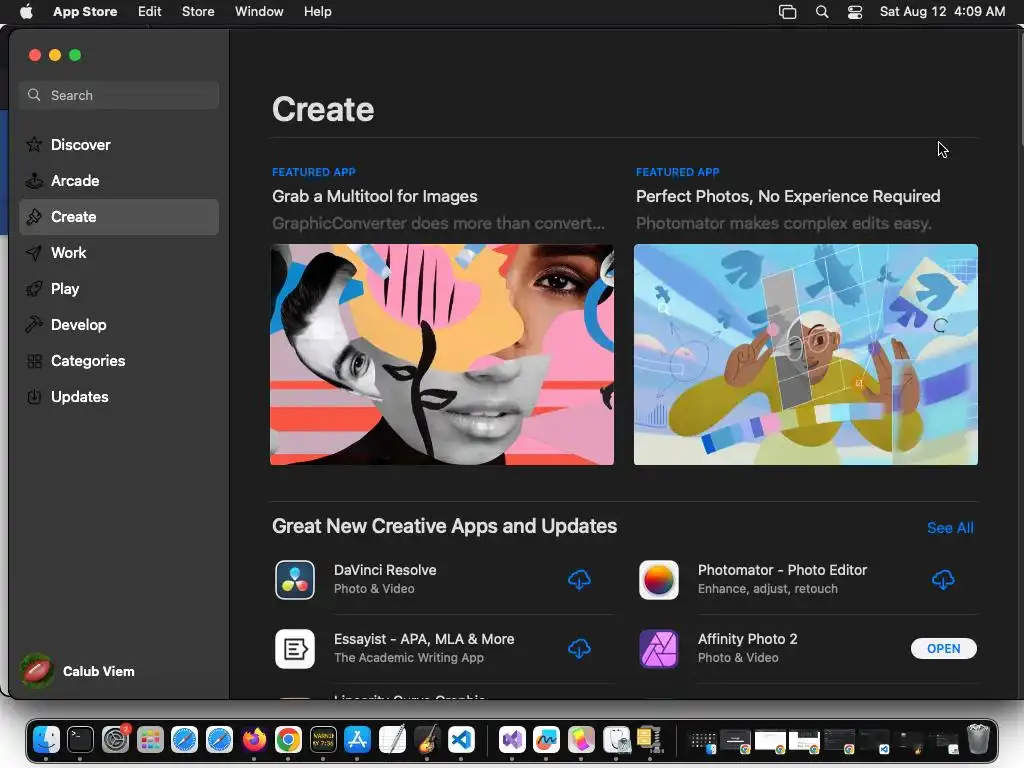Image resolution: width=1024 pixels, height=768 pixels.
Task: Open the App Store menu
Action: coord(85,12)
